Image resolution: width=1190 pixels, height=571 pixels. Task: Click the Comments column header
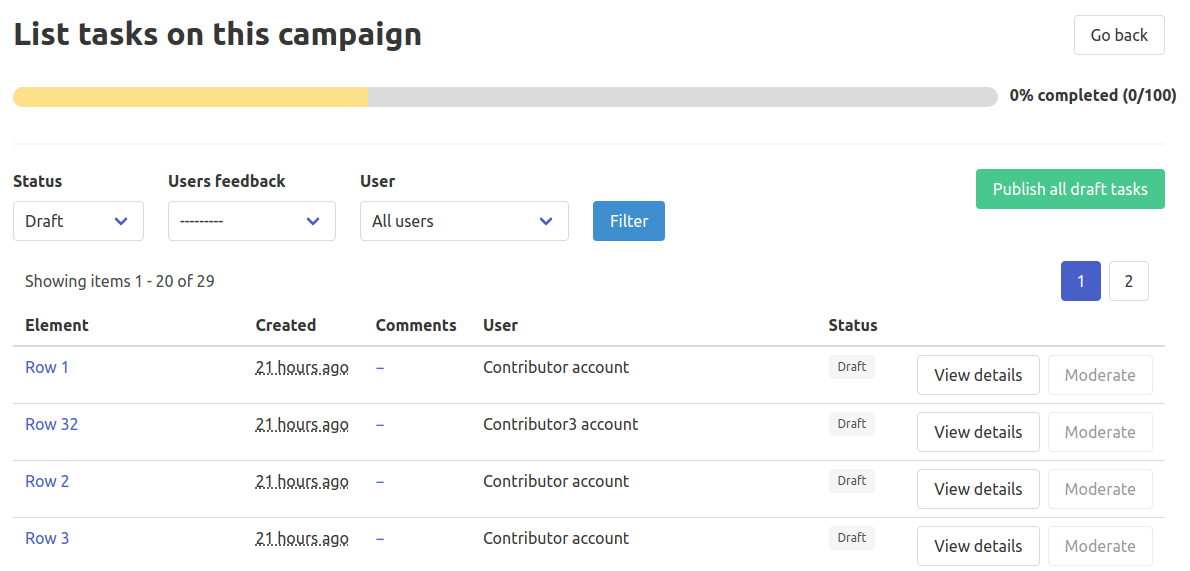(416, 325)
